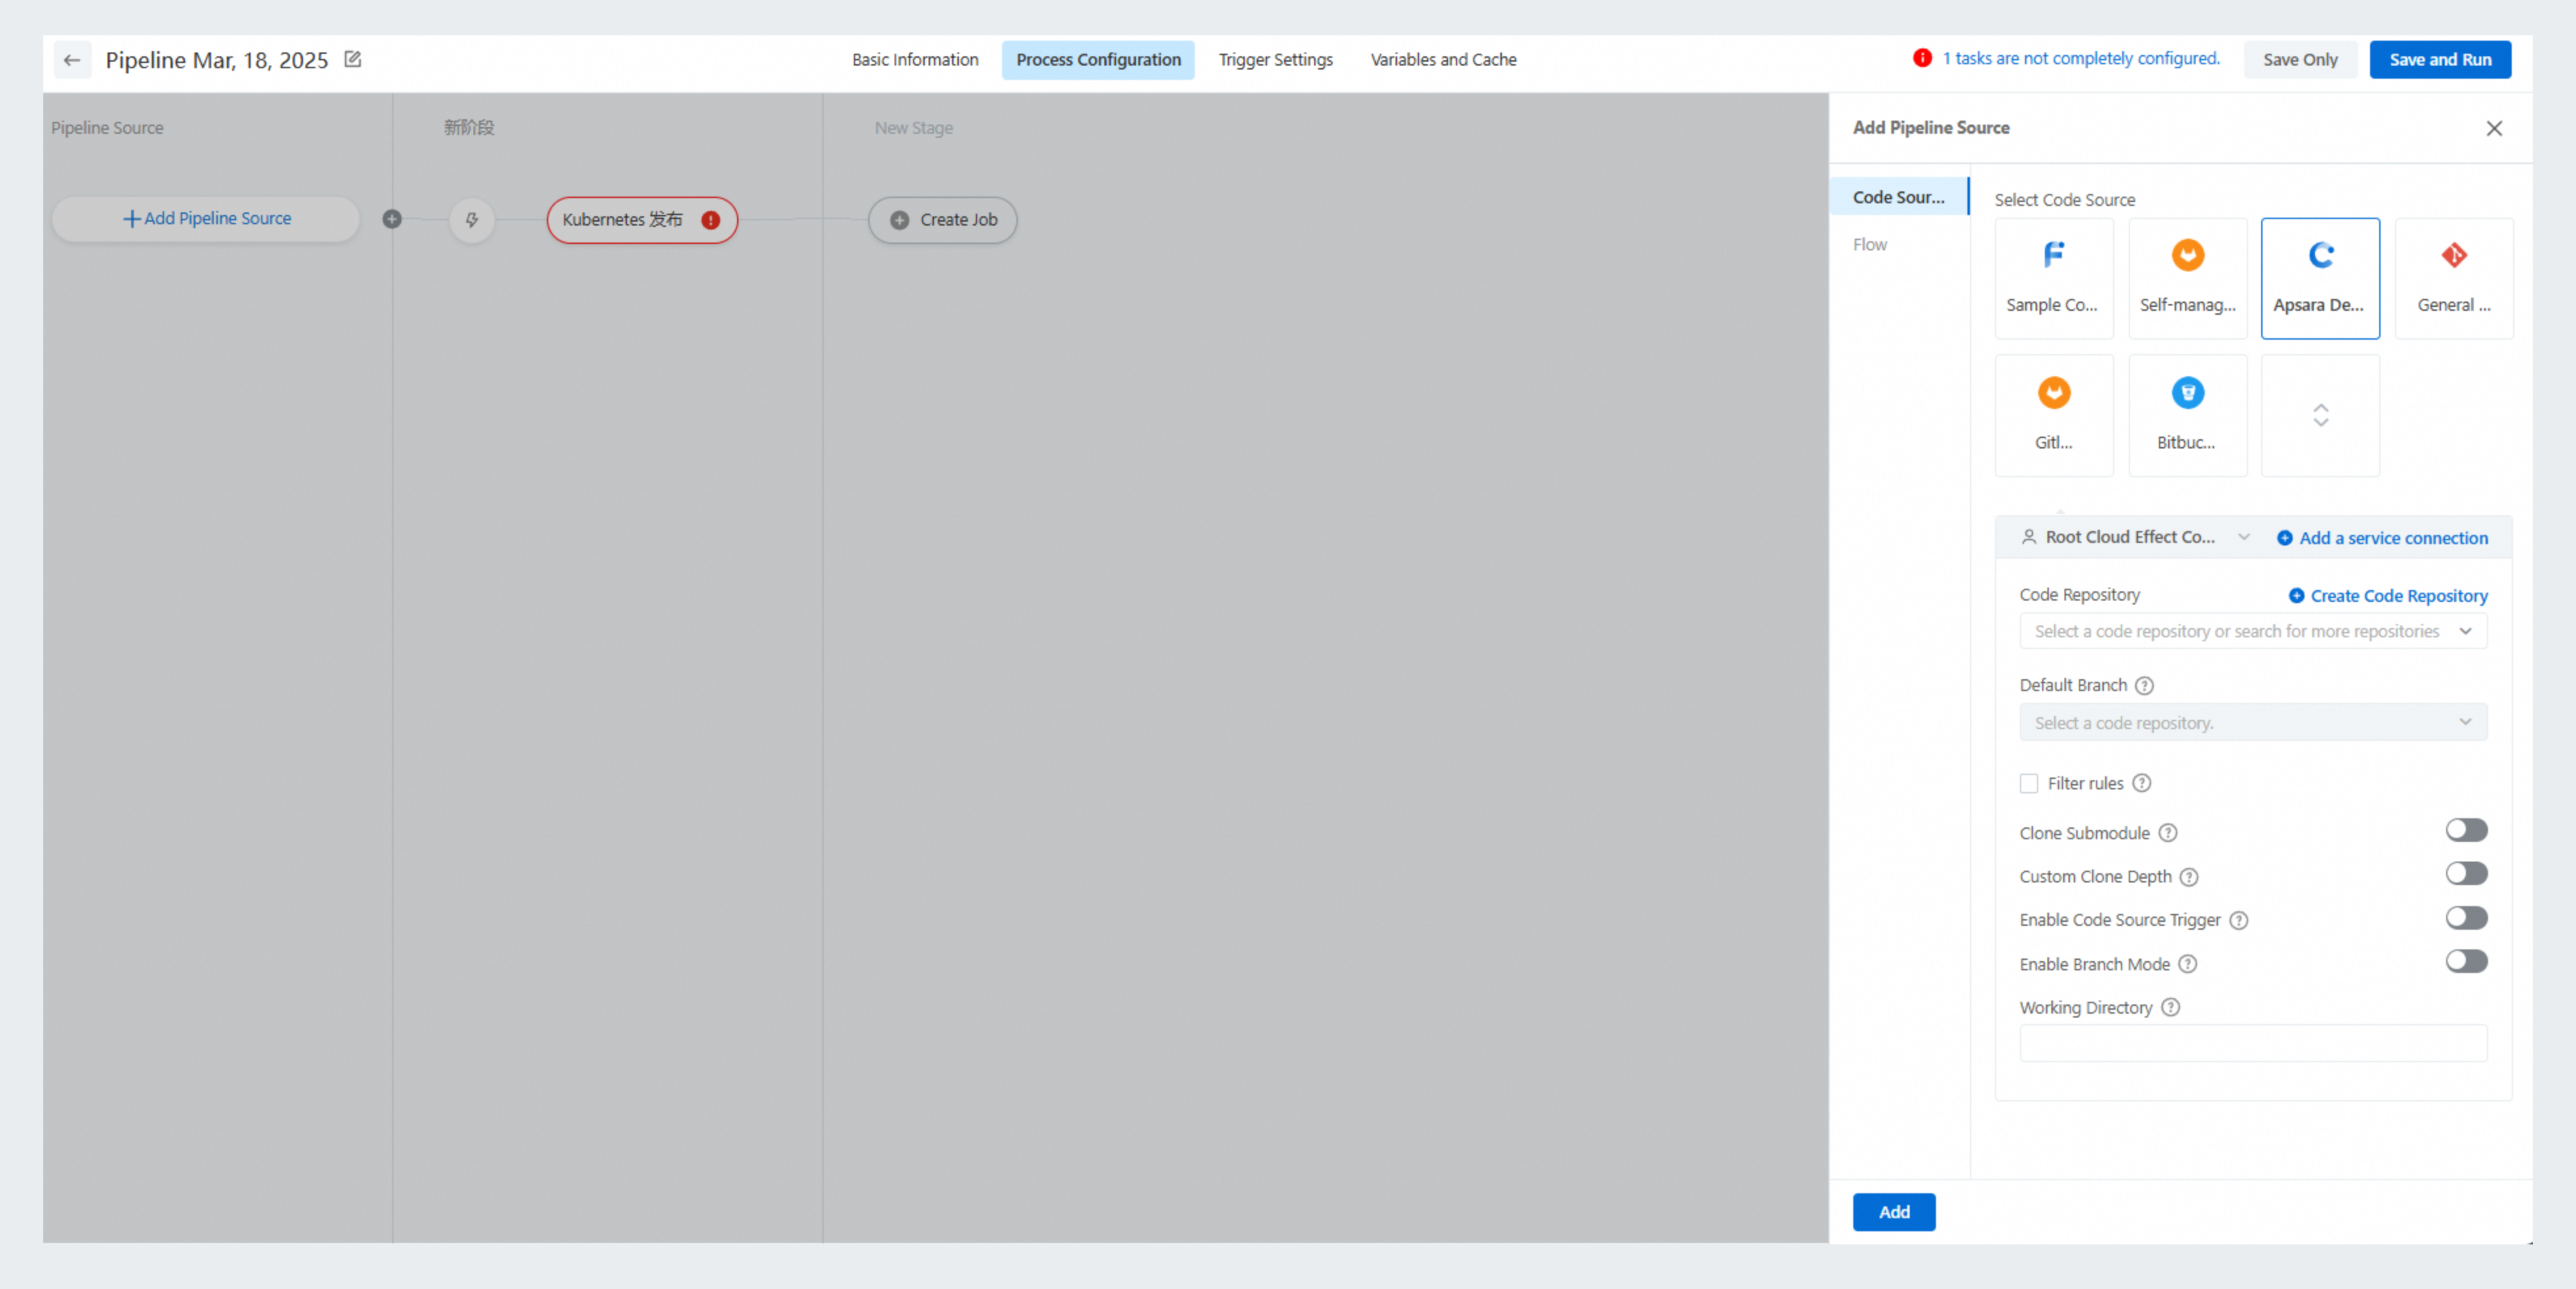
Task: Click inside the Working Directory field
Action: [x=2252, y=1043]
